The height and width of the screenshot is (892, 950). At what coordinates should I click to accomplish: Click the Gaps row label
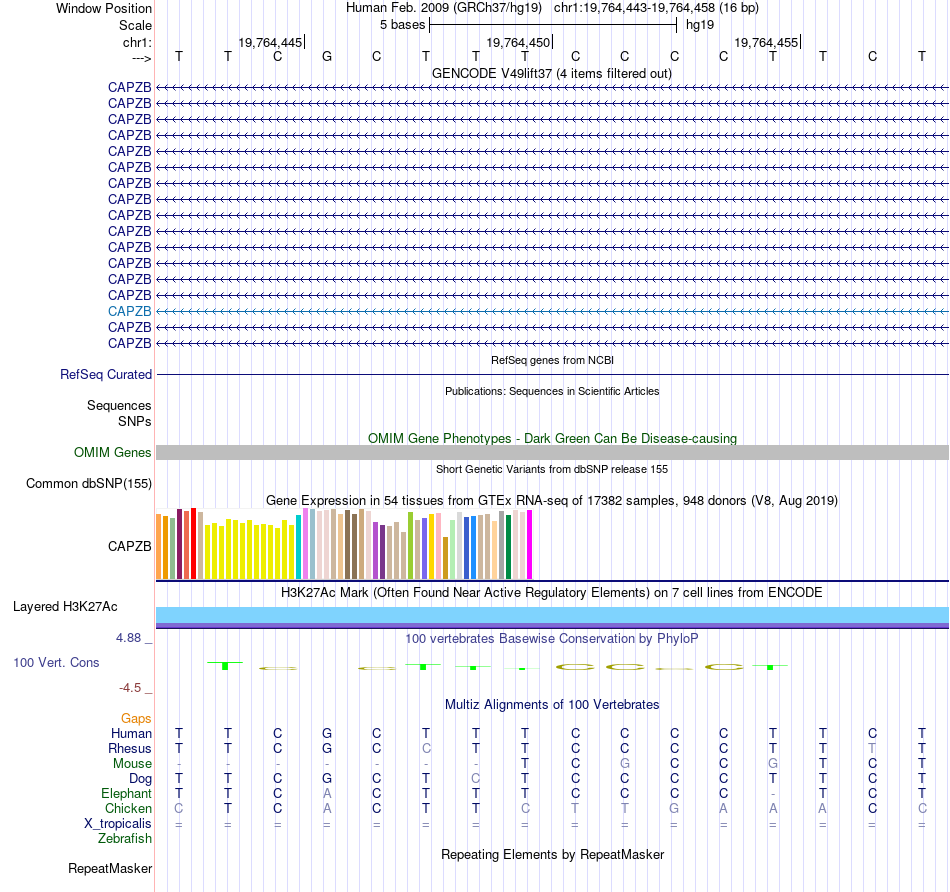(x=136, y=719)
